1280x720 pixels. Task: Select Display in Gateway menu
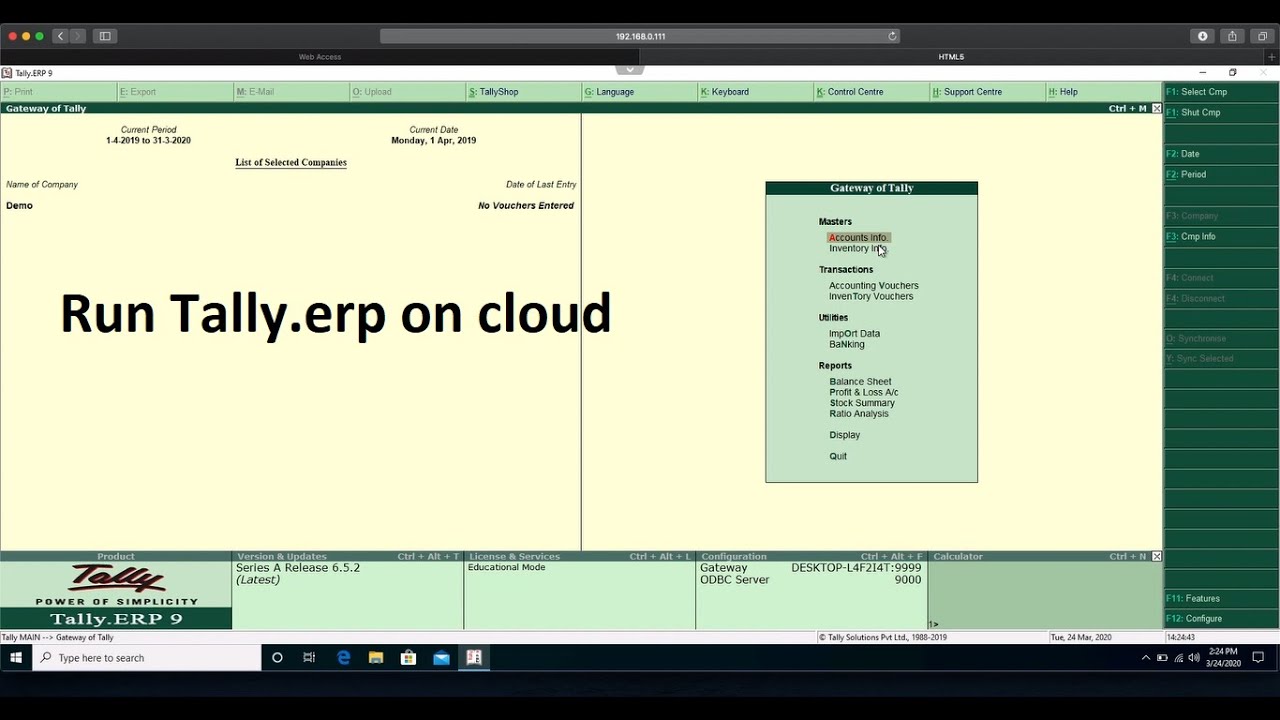point(844,435)
